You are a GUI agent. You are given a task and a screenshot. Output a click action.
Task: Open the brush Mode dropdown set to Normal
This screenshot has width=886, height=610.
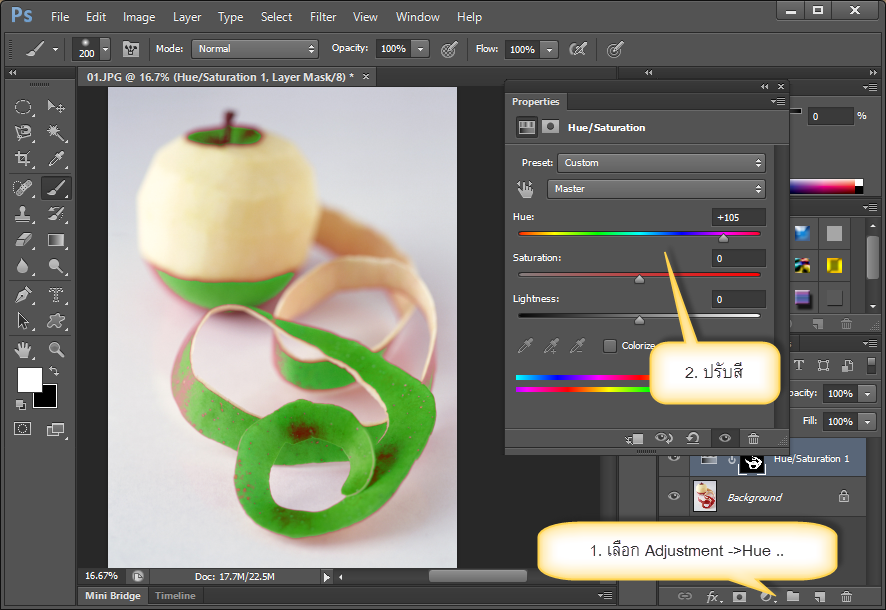(x=255, y=48)
